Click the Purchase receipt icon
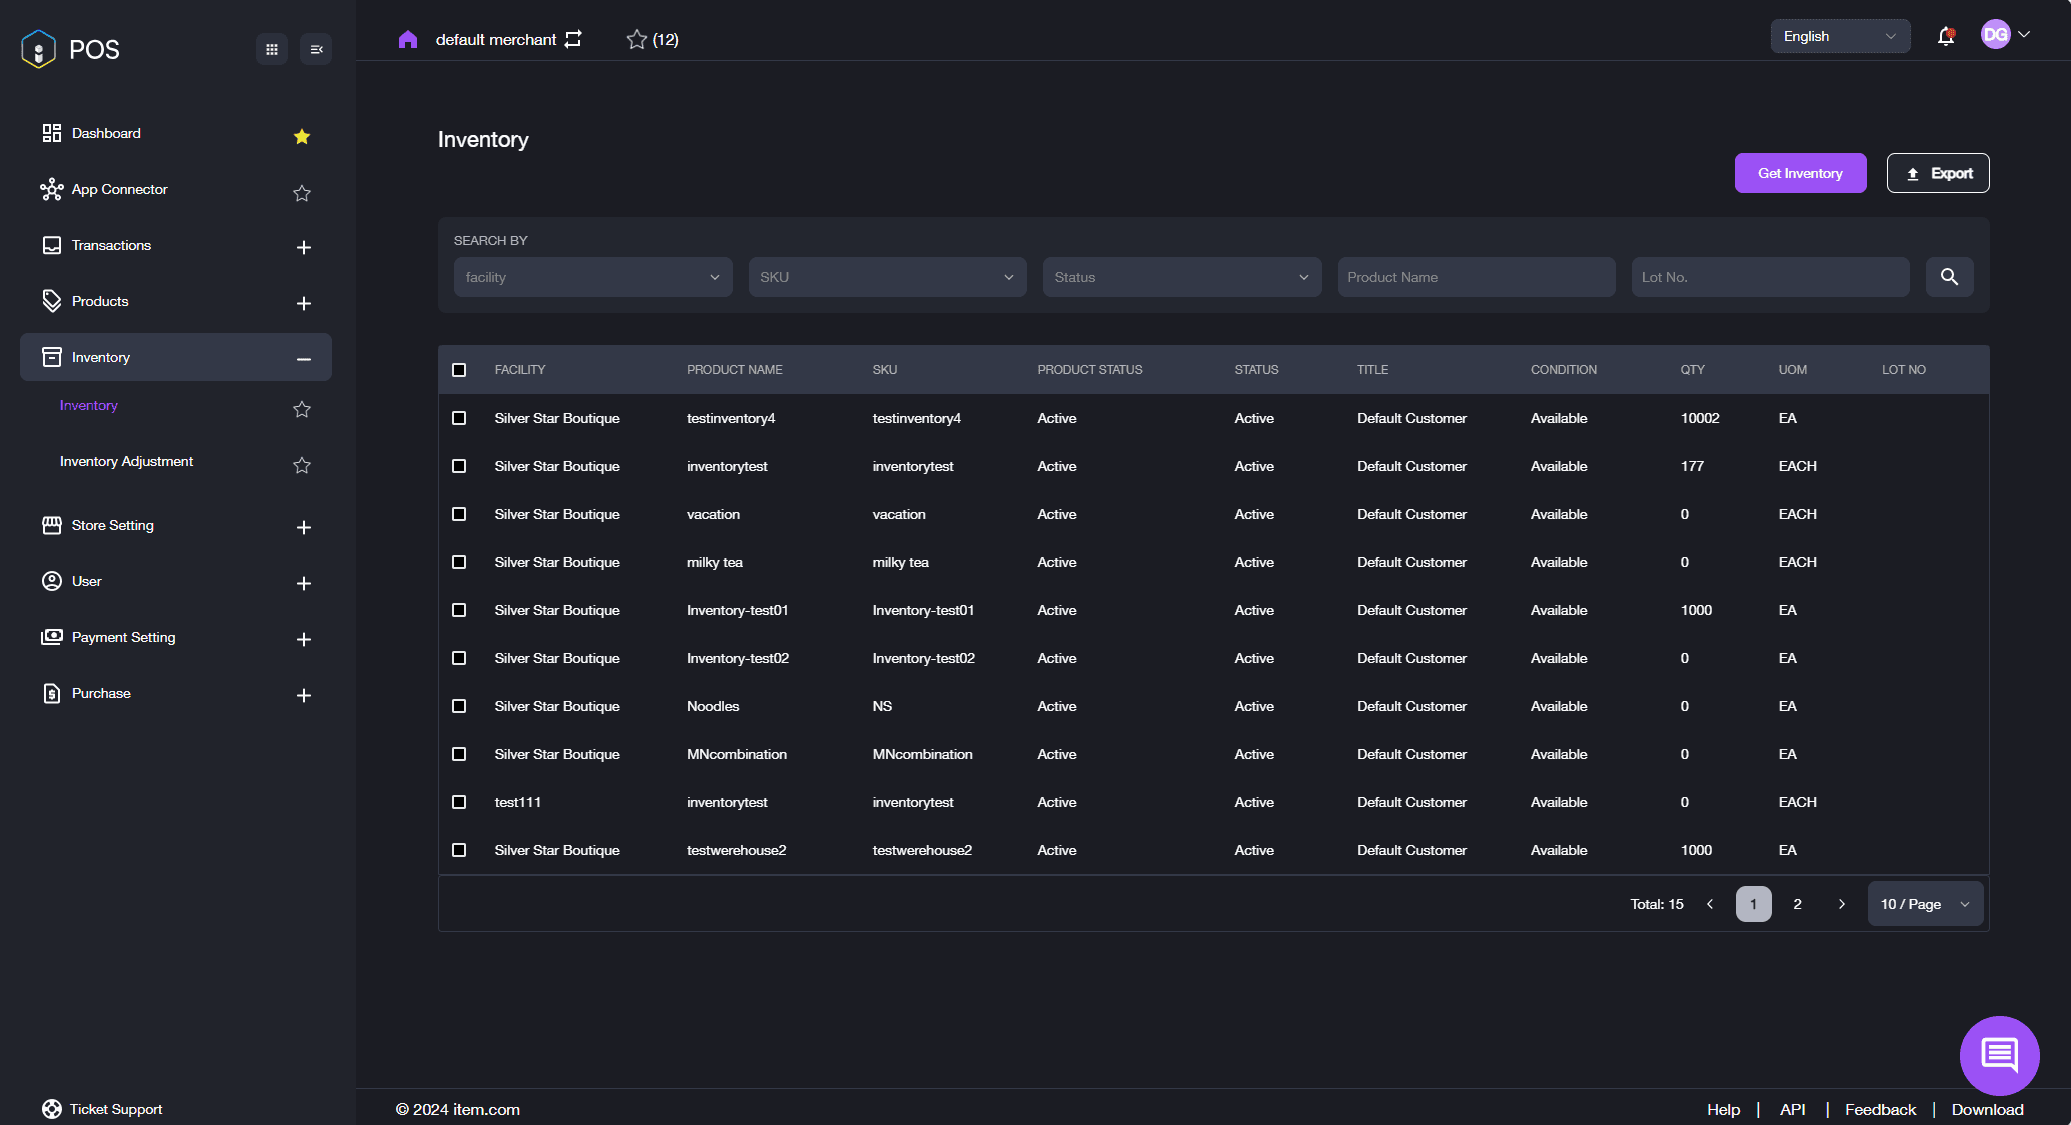2071x1125 pixels. pyautogui.click(x=52, y=693)
